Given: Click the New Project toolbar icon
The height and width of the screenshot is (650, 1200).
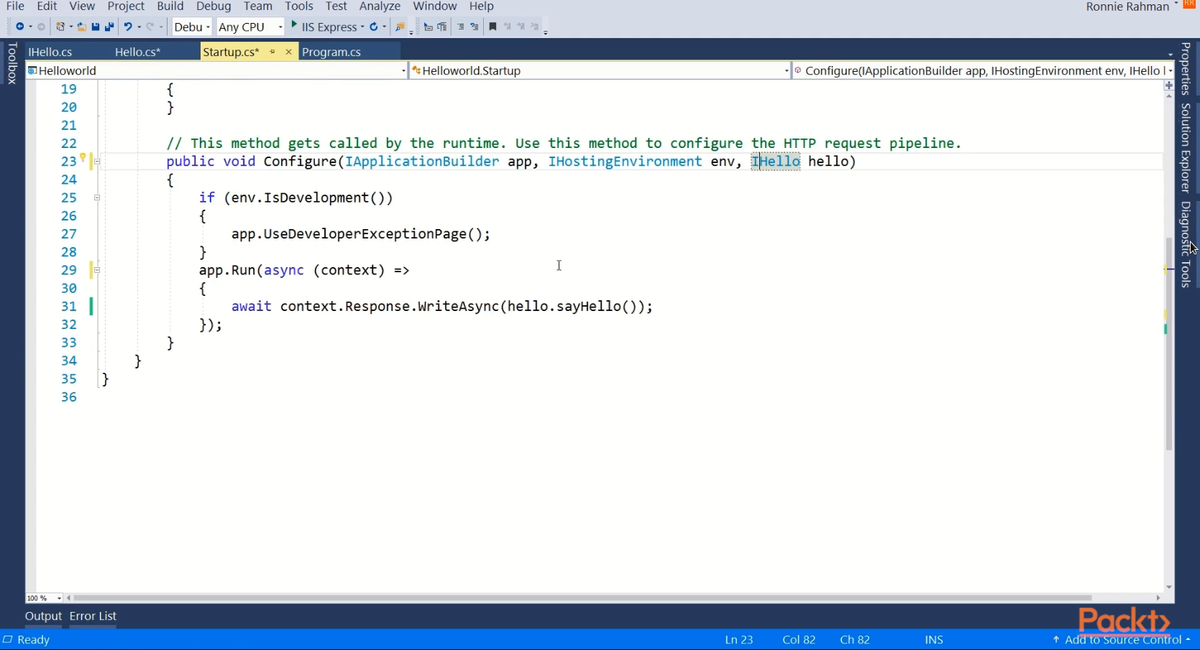Looking at the screenshot, I should click(60, 26).
